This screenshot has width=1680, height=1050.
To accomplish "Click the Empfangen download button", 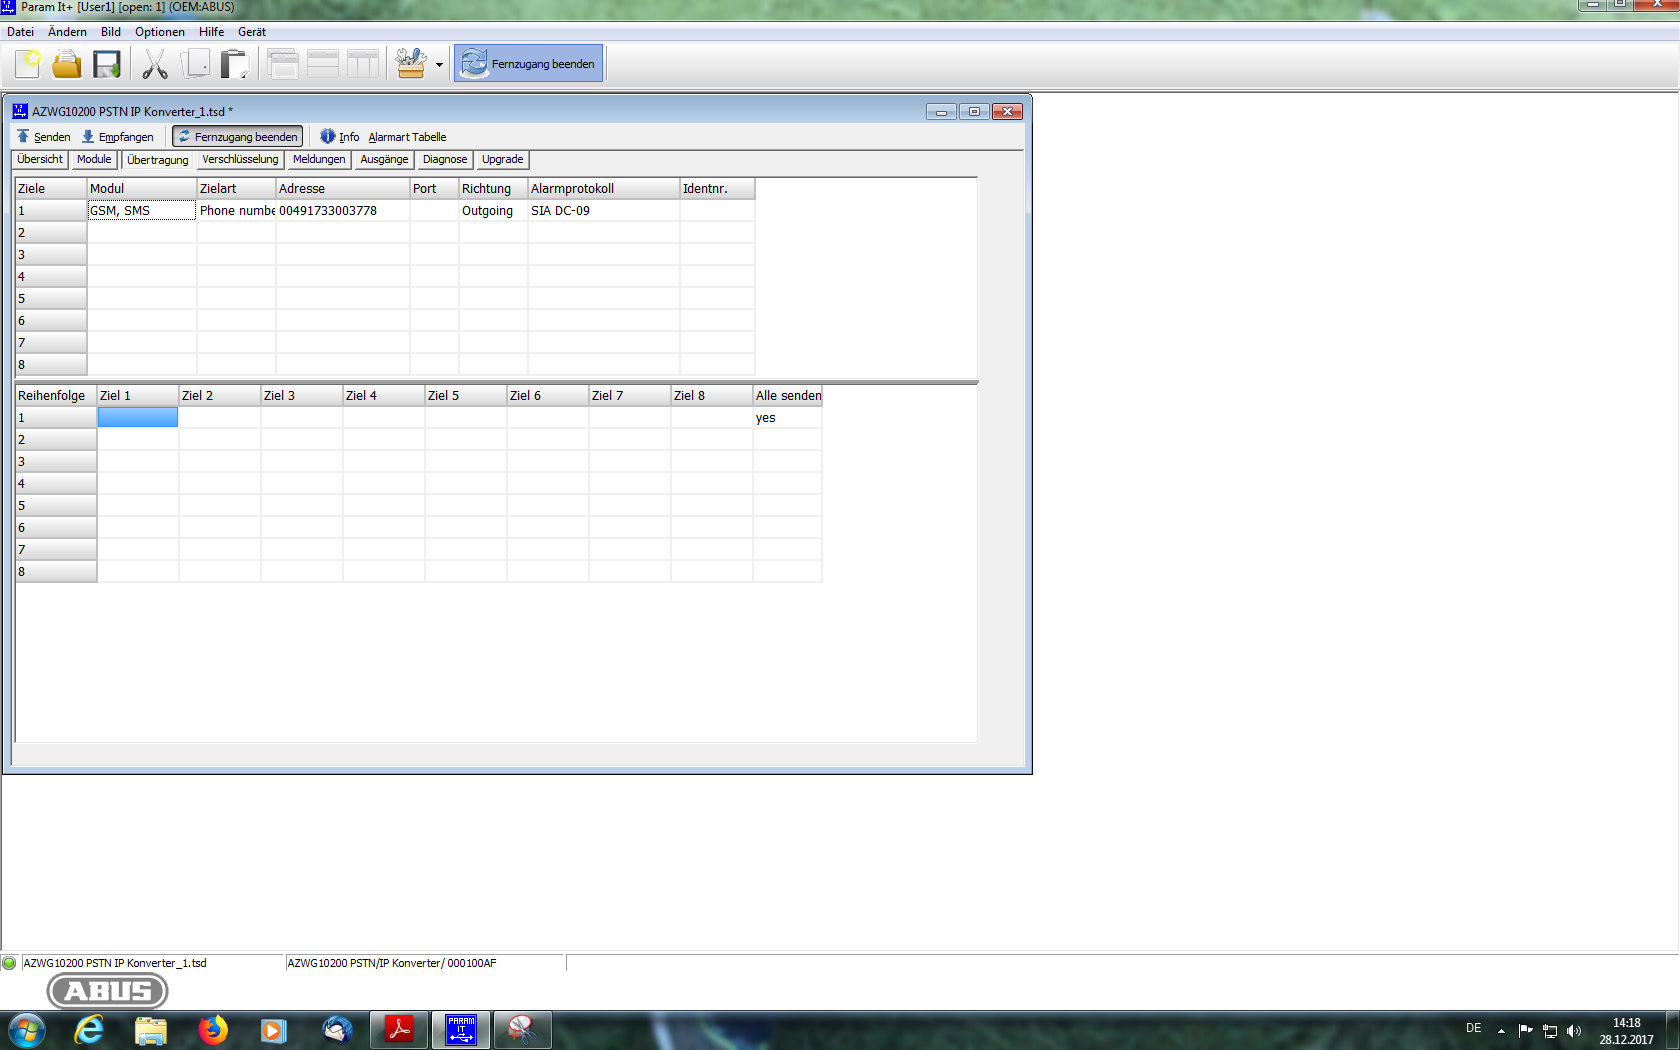I will pyautogui.click(x=118, y=137).
